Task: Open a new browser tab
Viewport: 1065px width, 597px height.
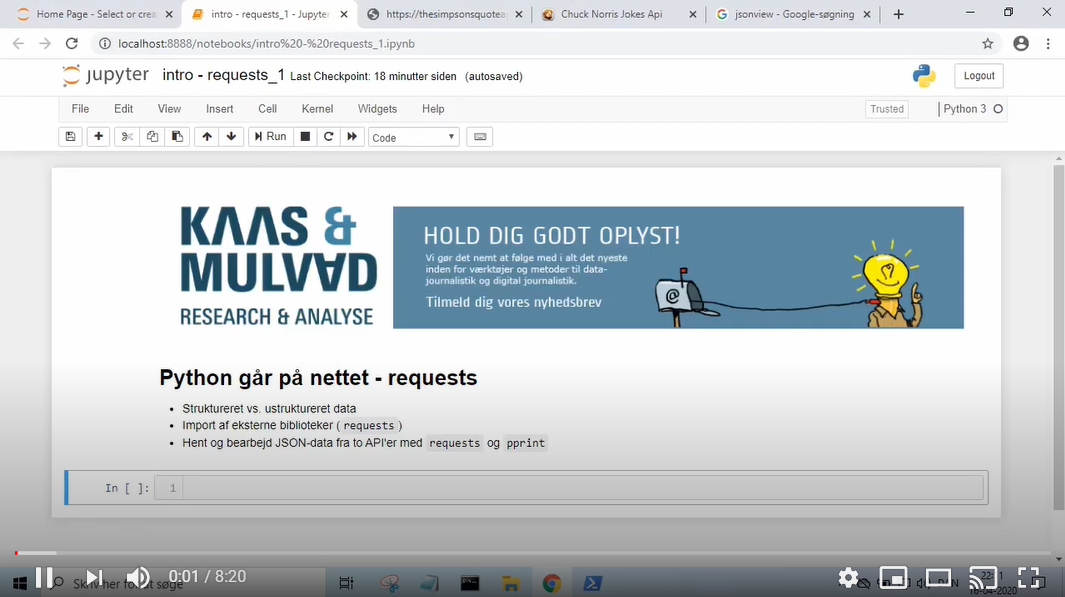Action: coord(899,14)
